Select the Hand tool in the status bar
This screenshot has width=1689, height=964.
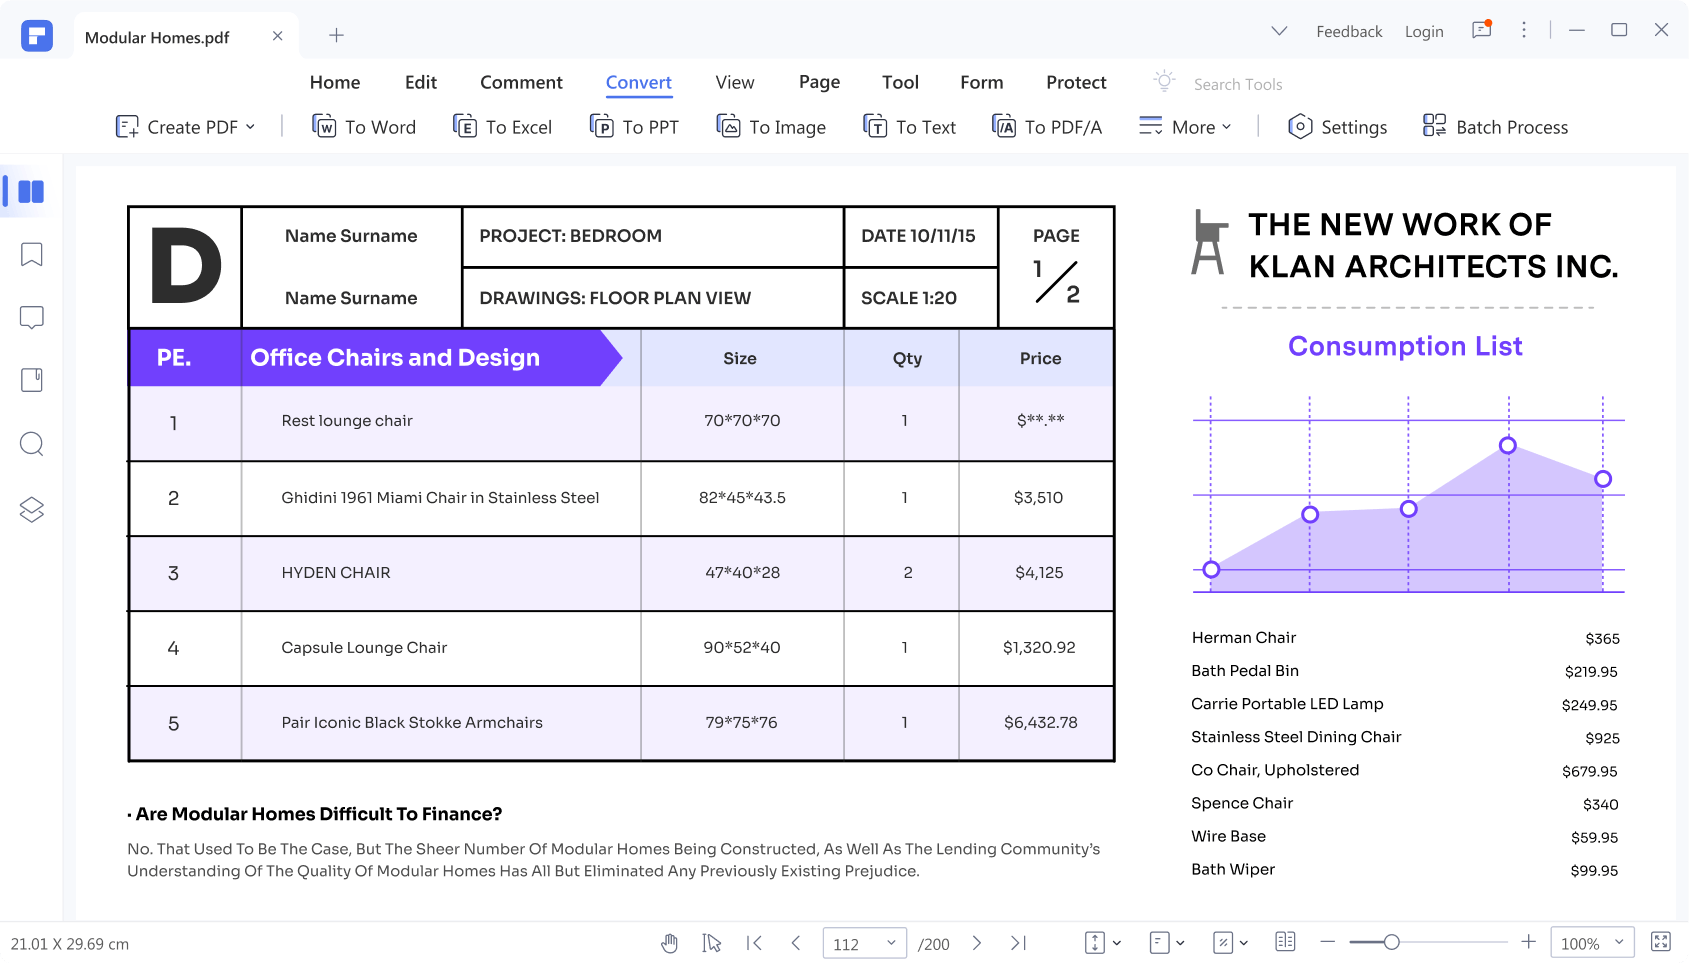[669, 942]
